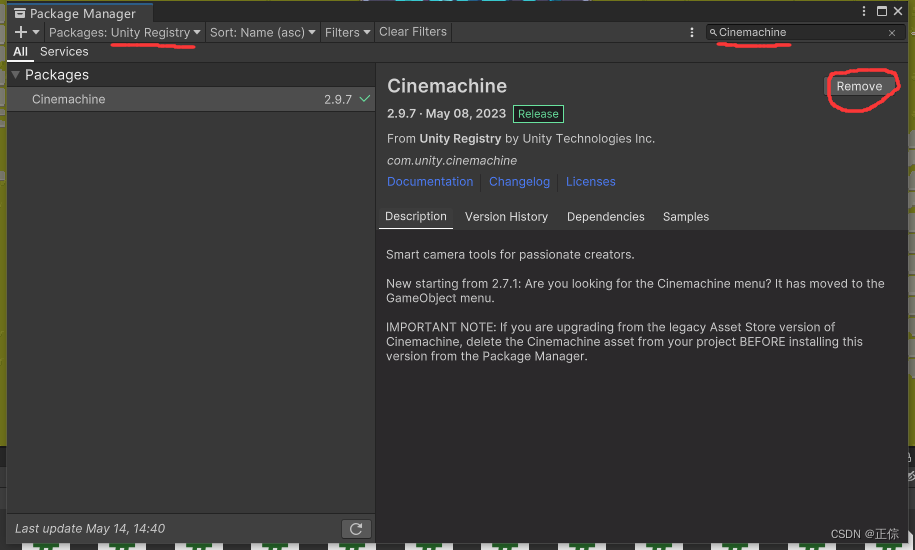This screenshot has height=550, width=915.
Task: Click the refresh package list icon
Action: click(356, 529)
